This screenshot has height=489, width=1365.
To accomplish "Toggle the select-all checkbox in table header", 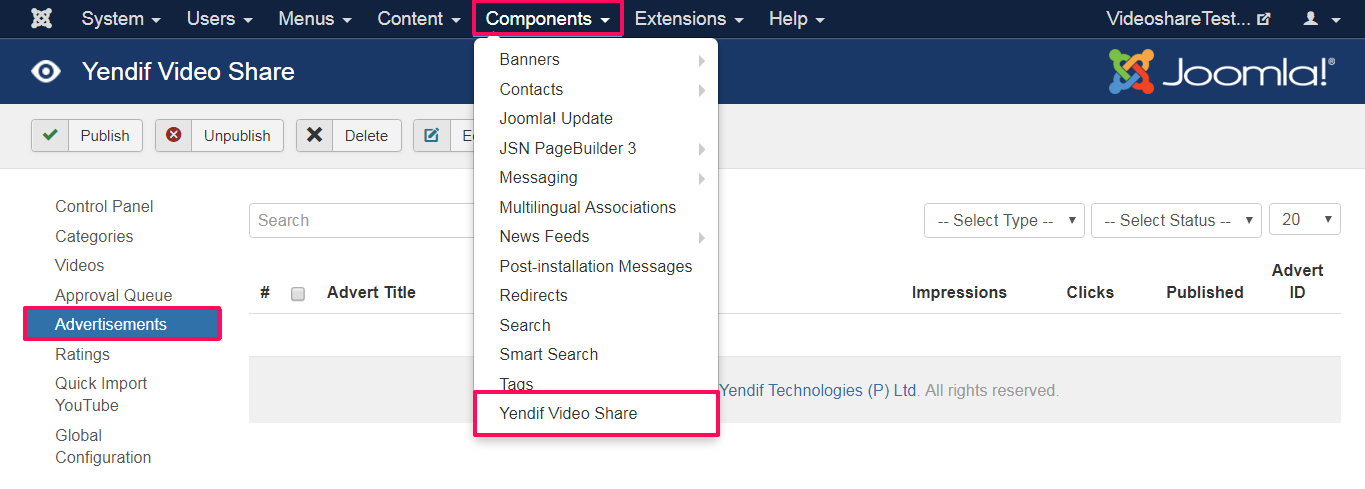I will (x=297, y=294).
